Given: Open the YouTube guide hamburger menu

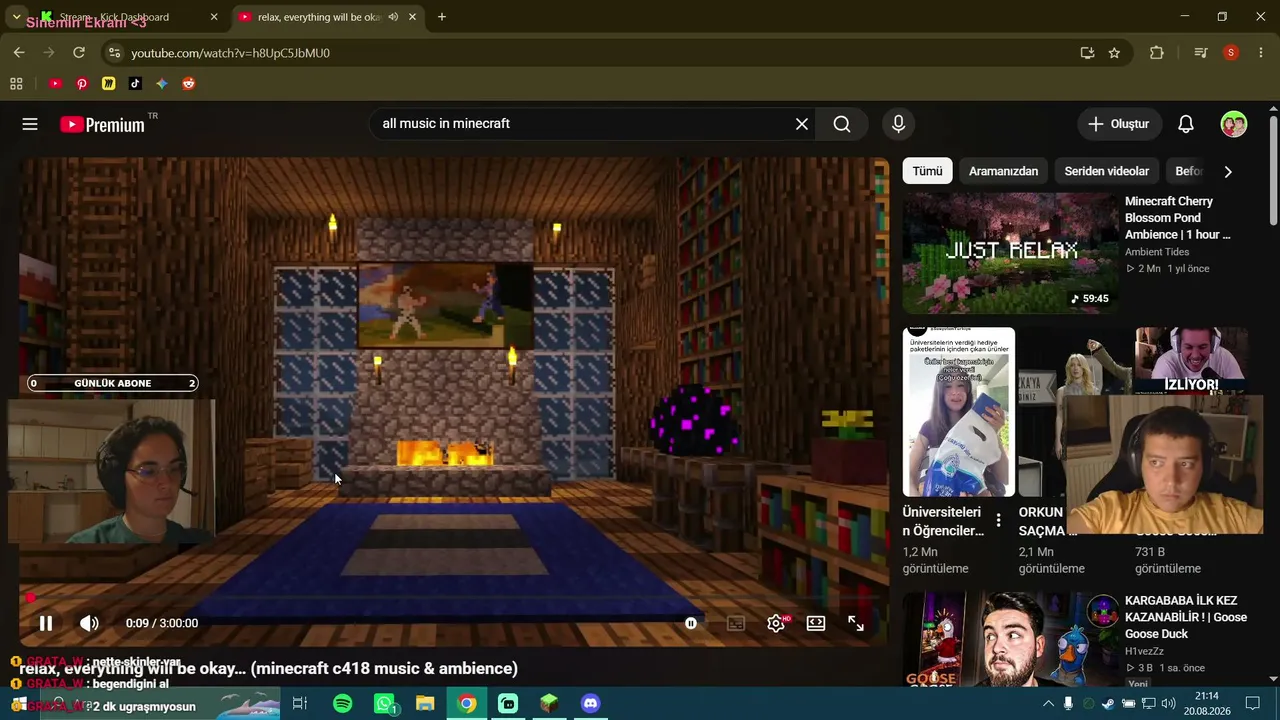Looking at the screenshot, I should tap(30, 124).
